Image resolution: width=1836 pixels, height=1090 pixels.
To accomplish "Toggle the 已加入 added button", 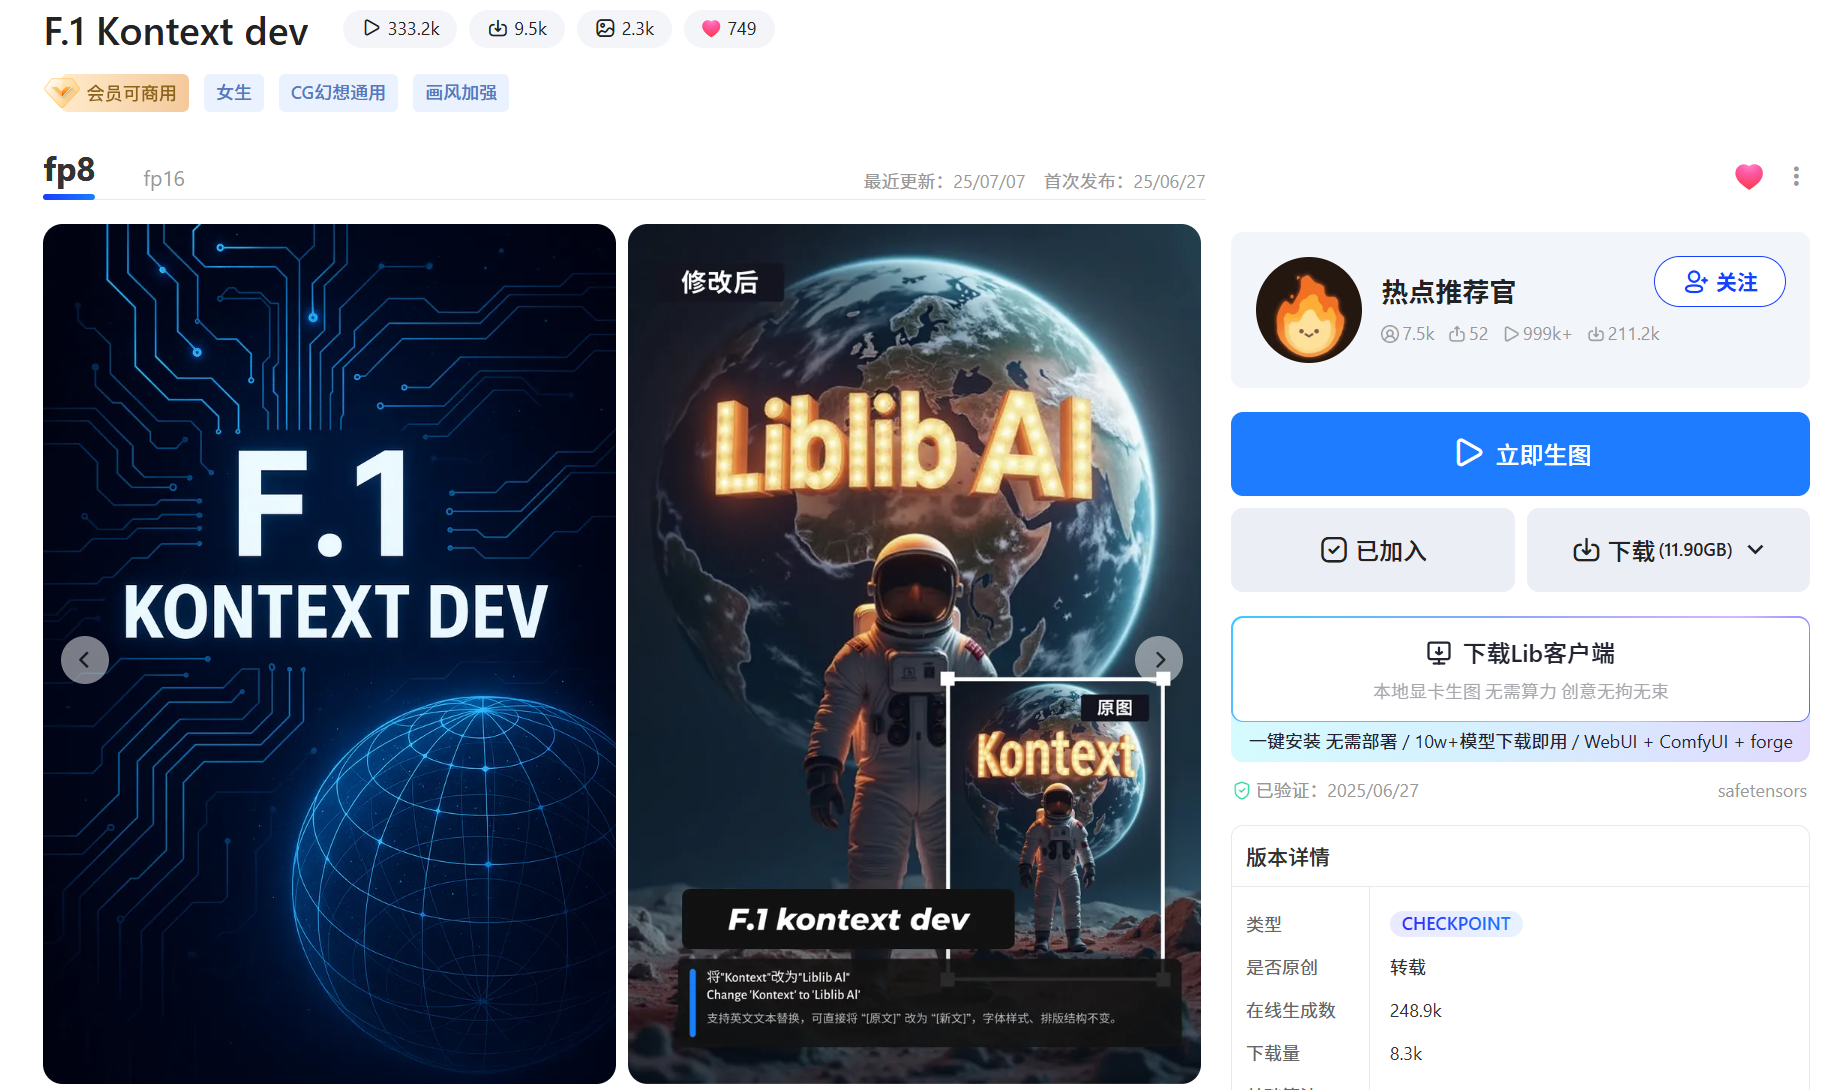I will (x=1373, y=550).
